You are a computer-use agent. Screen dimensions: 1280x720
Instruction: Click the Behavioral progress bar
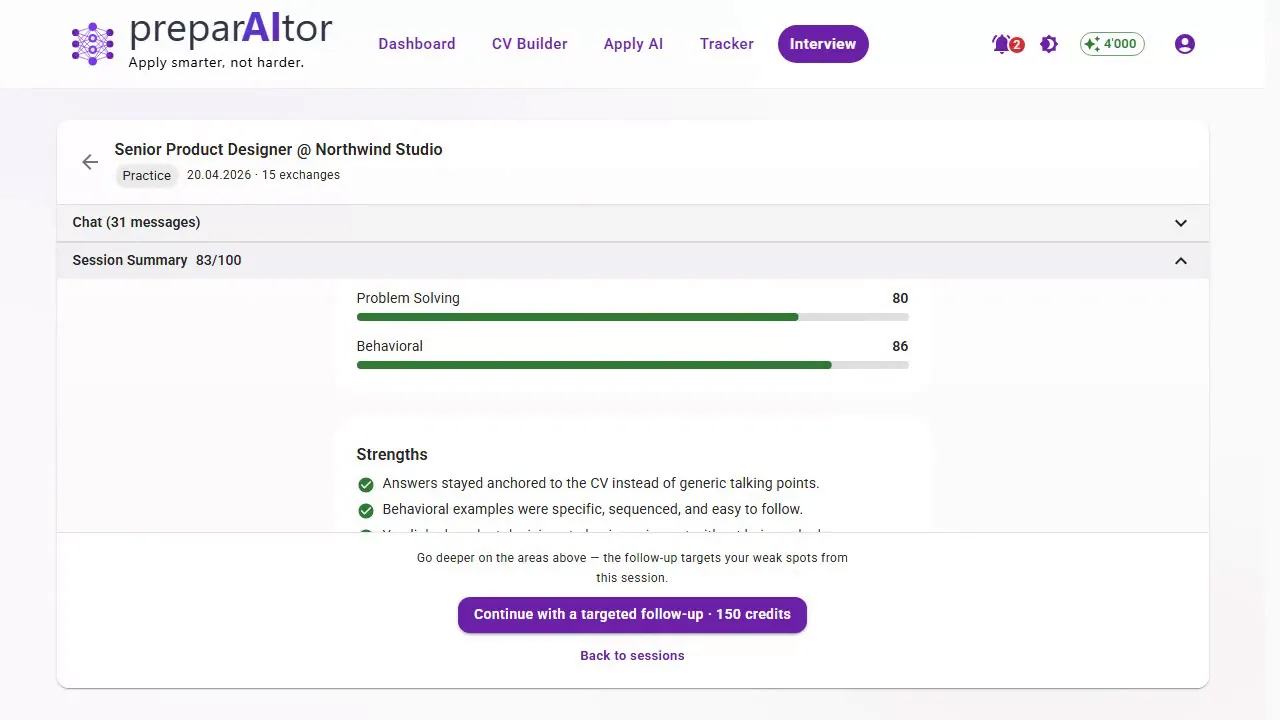pyautogui.click(x=632, y=365)
